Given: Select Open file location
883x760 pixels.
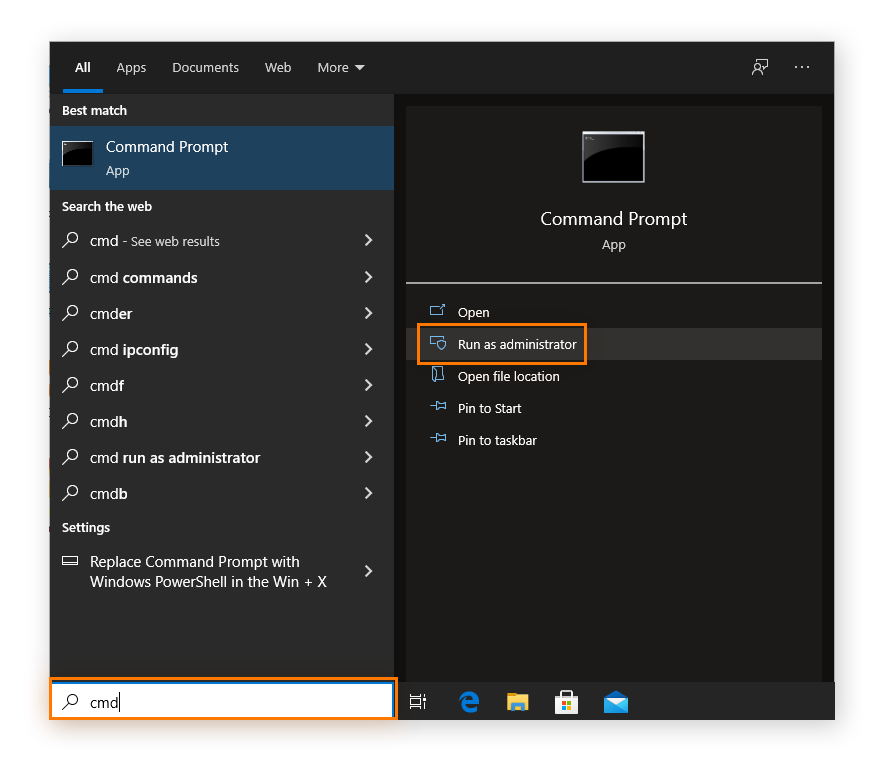Looking at the screenshot, I should click(x=508, y=376).
